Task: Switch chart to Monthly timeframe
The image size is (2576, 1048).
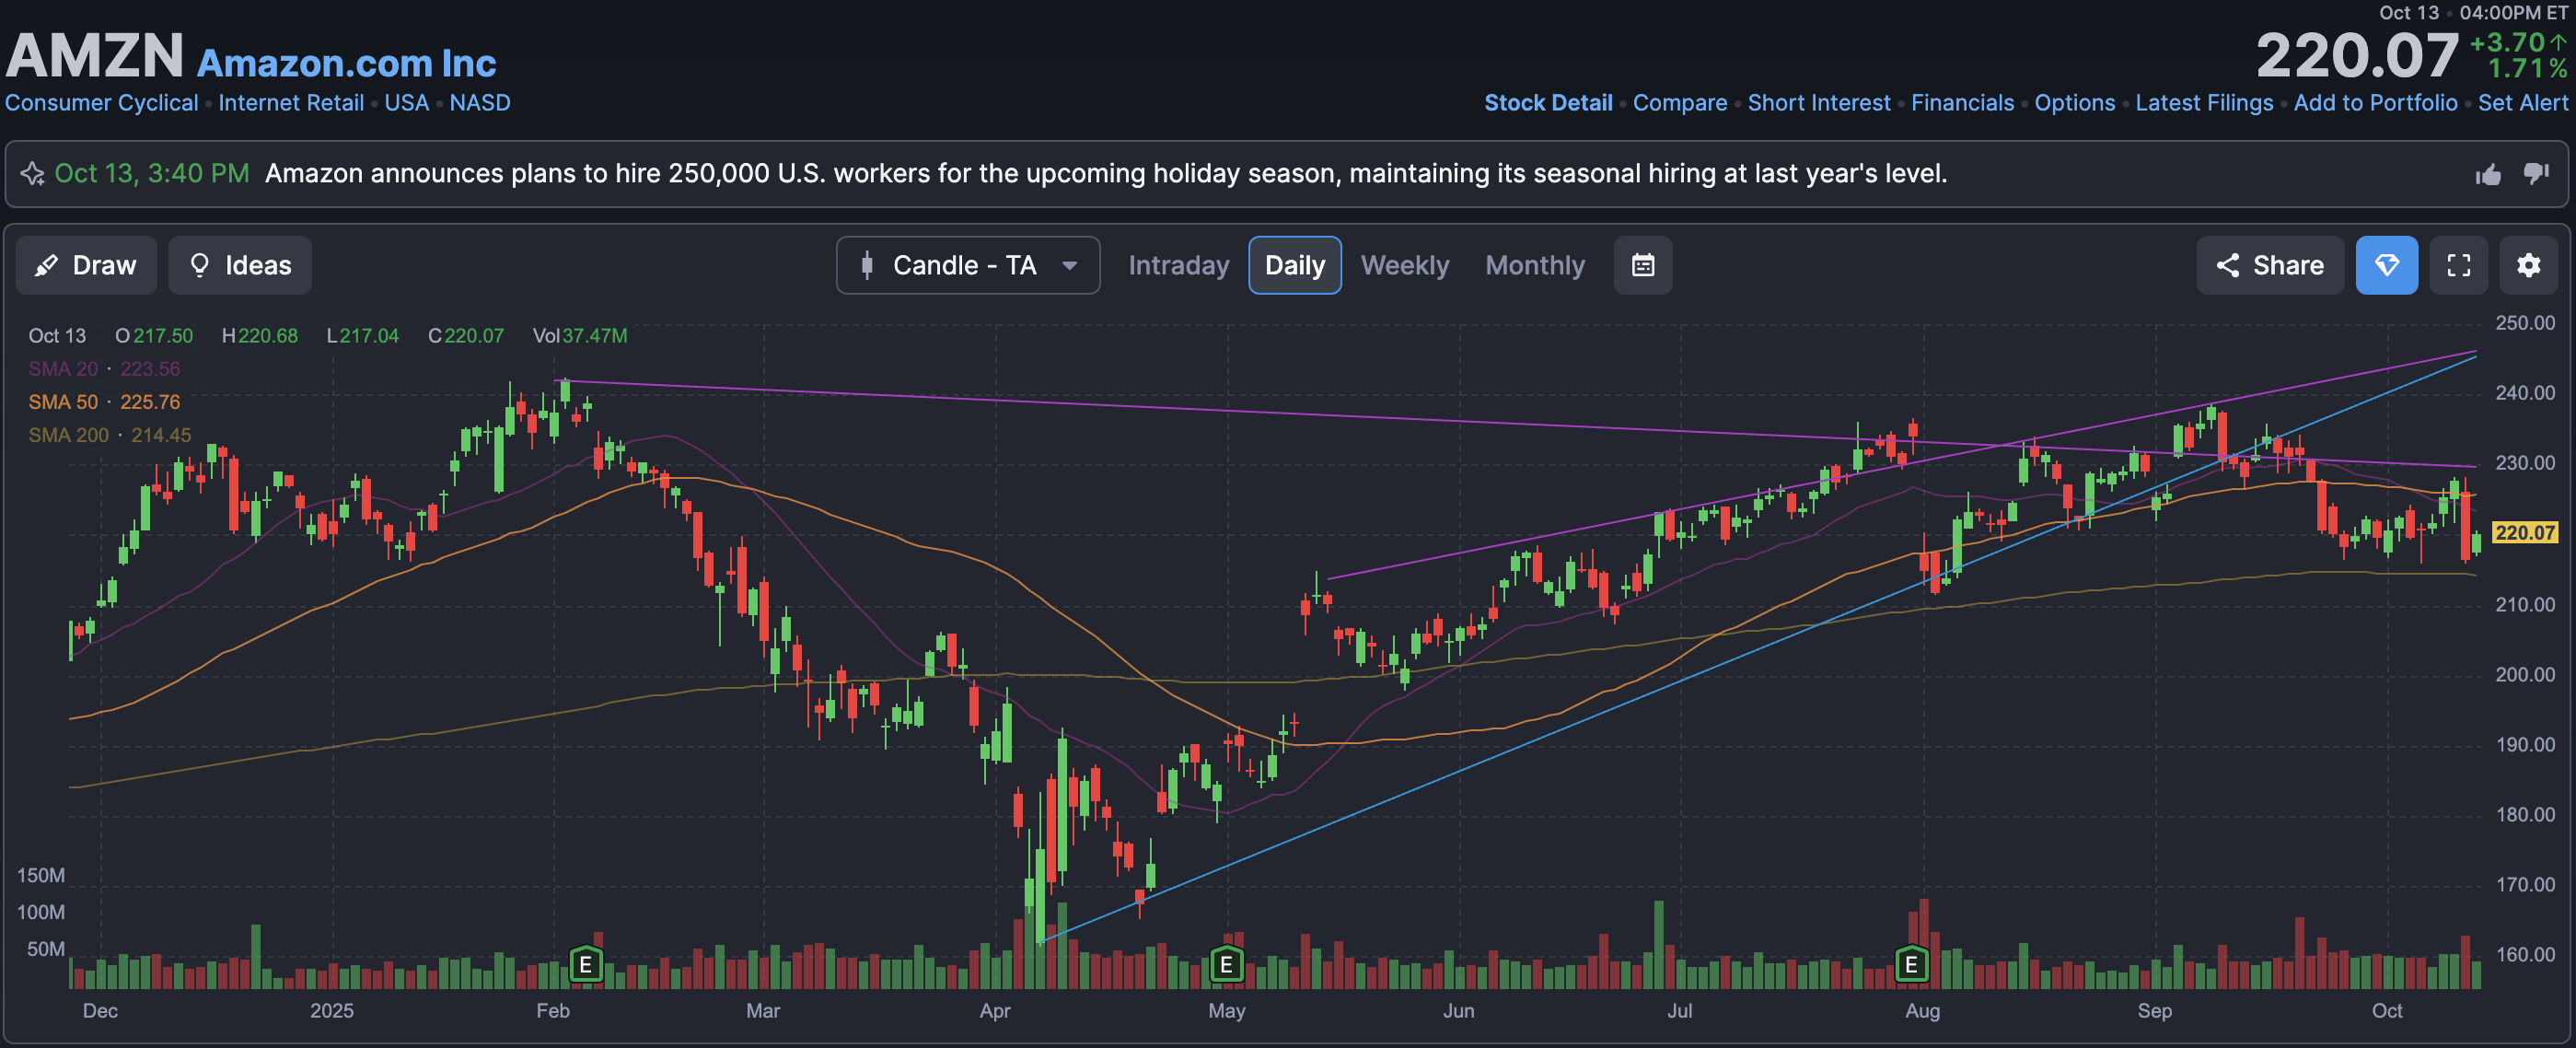Action: (x=1534, y=265)
